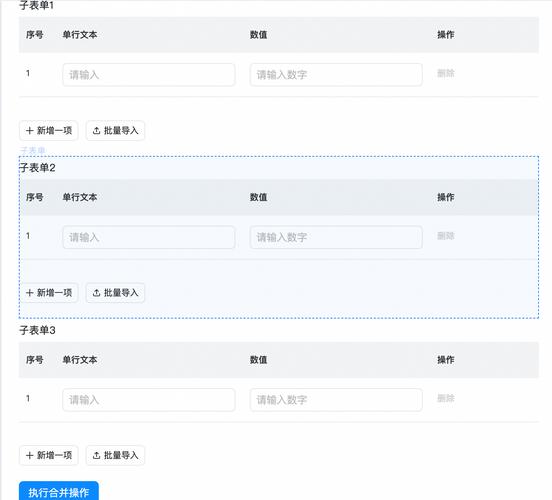The width and height of the screenshot is (552, 500).
Task: Click the 单行文本 column header in 子表单3
Action: [80, 360]
